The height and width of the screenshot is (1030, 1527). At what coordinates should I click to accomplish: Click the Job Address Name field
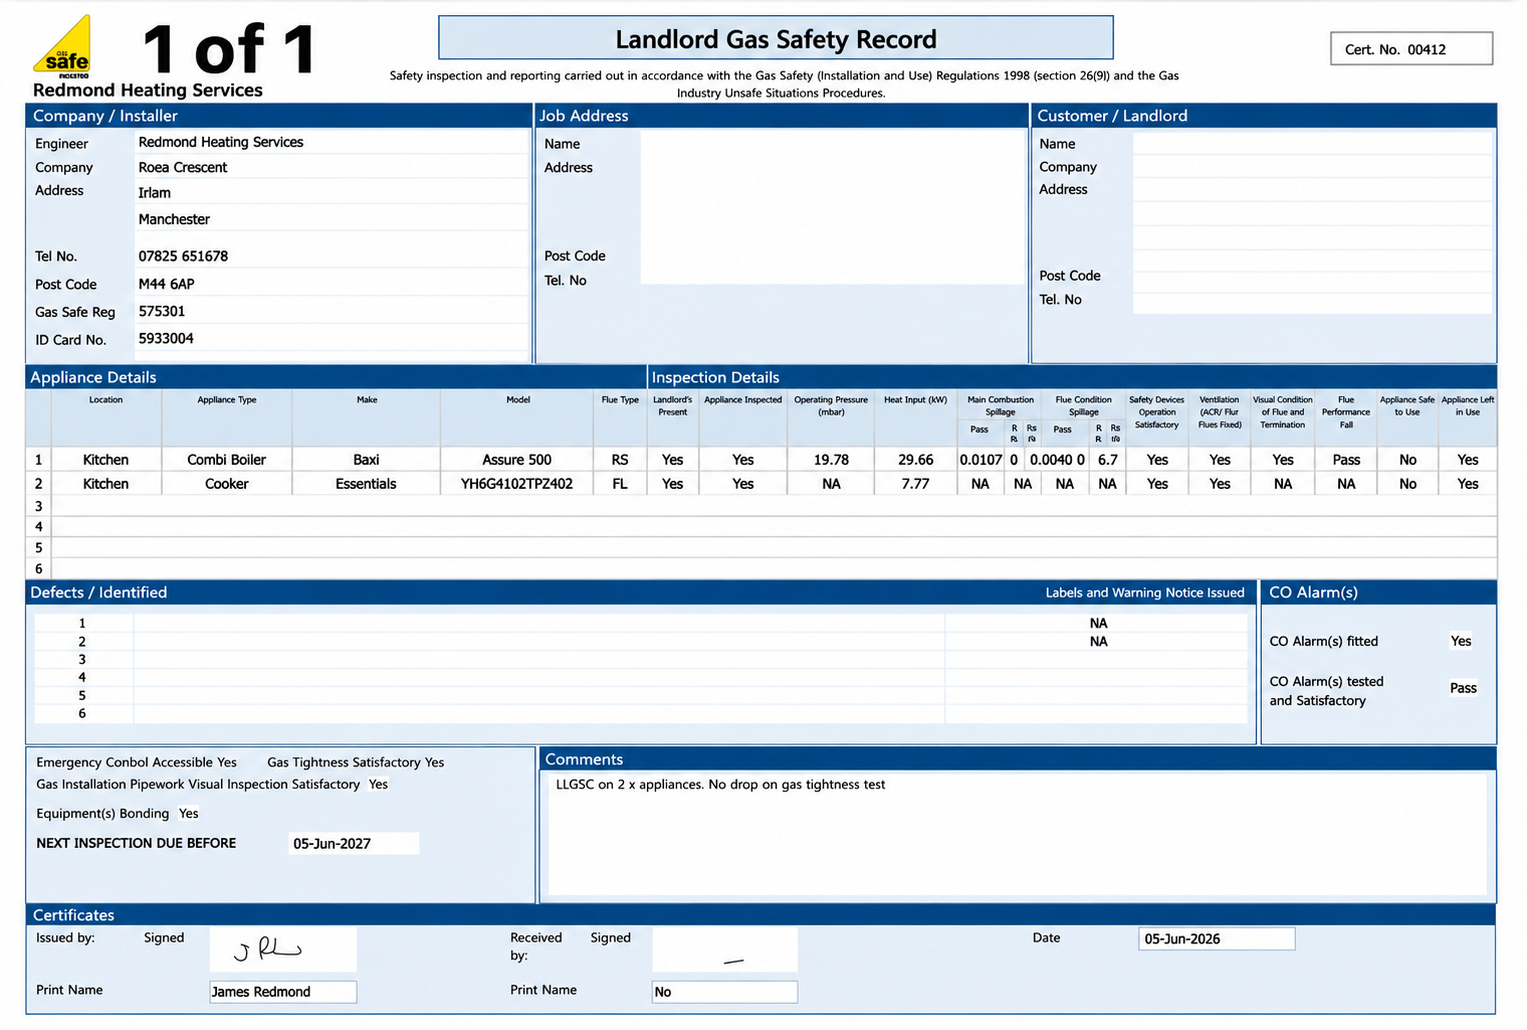coord(833,143)
